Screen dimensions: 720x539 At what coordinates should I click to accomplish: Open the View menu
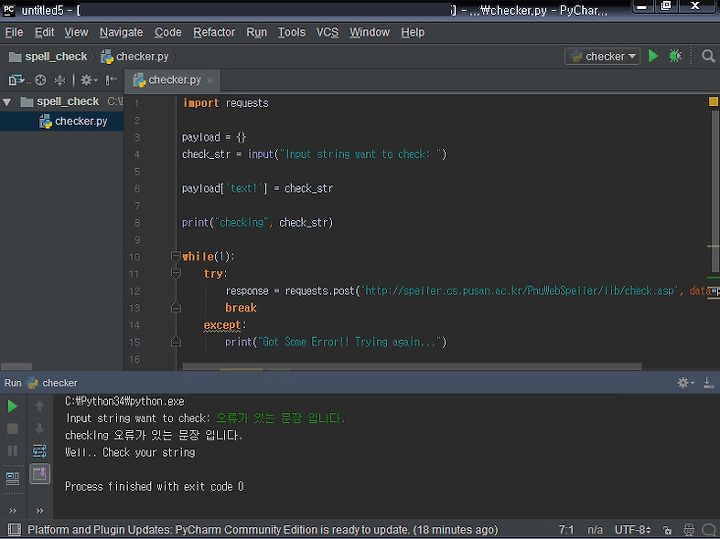(x=76, y=32)
